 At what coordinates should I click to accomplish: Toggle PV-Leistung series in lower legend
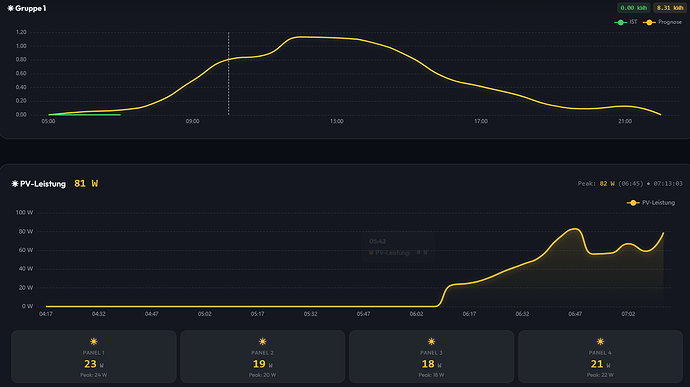click(651, 203)
